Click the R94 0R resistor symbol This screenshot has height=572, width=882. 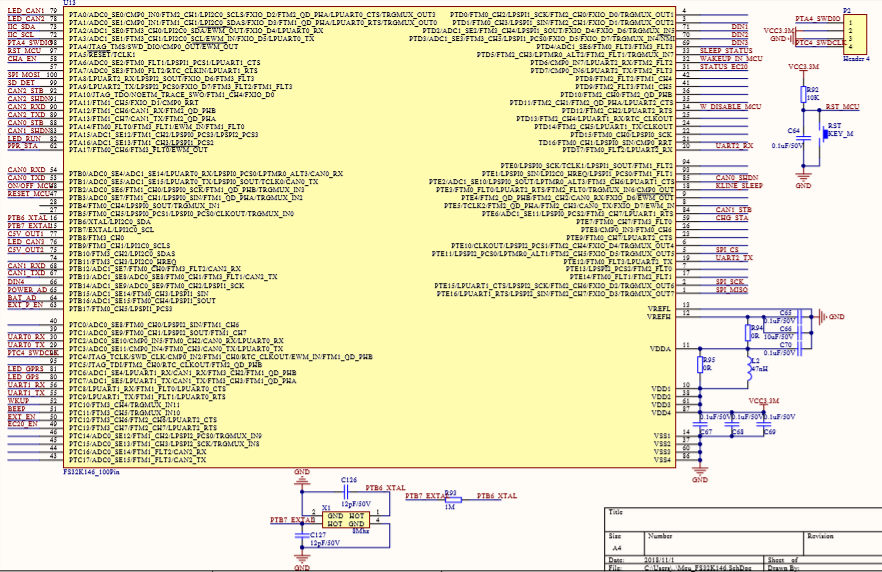[748, 332]
